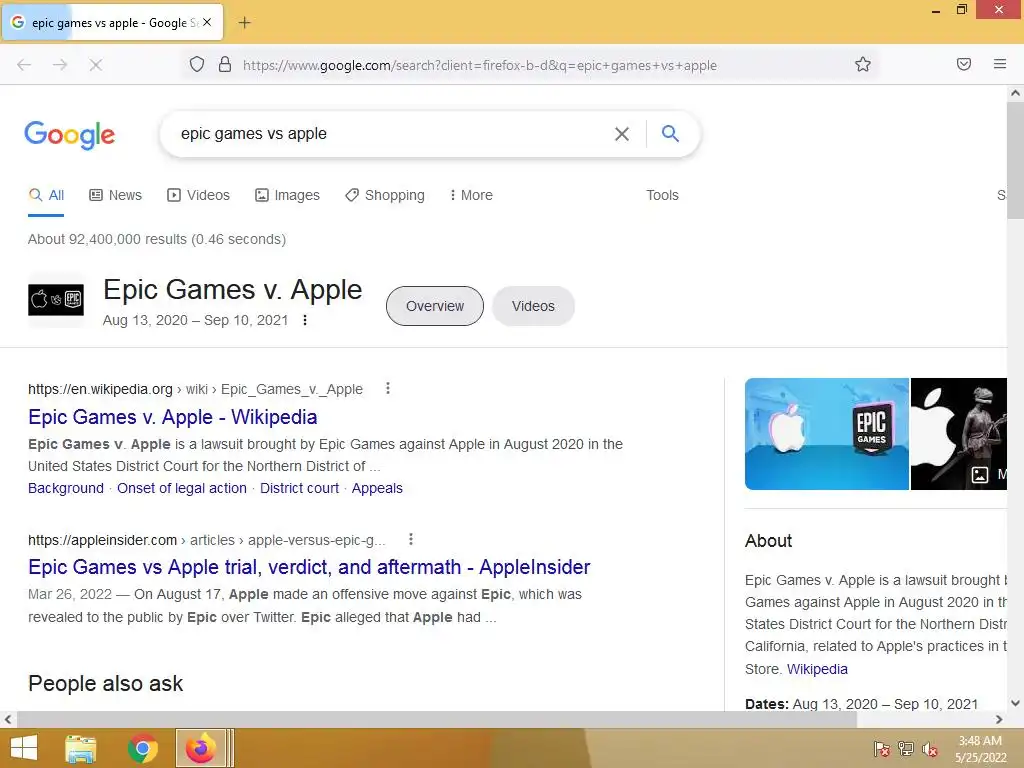Go to the Google logo homepage
Screen dimensions: 1024x768
[x=69, y=135]
